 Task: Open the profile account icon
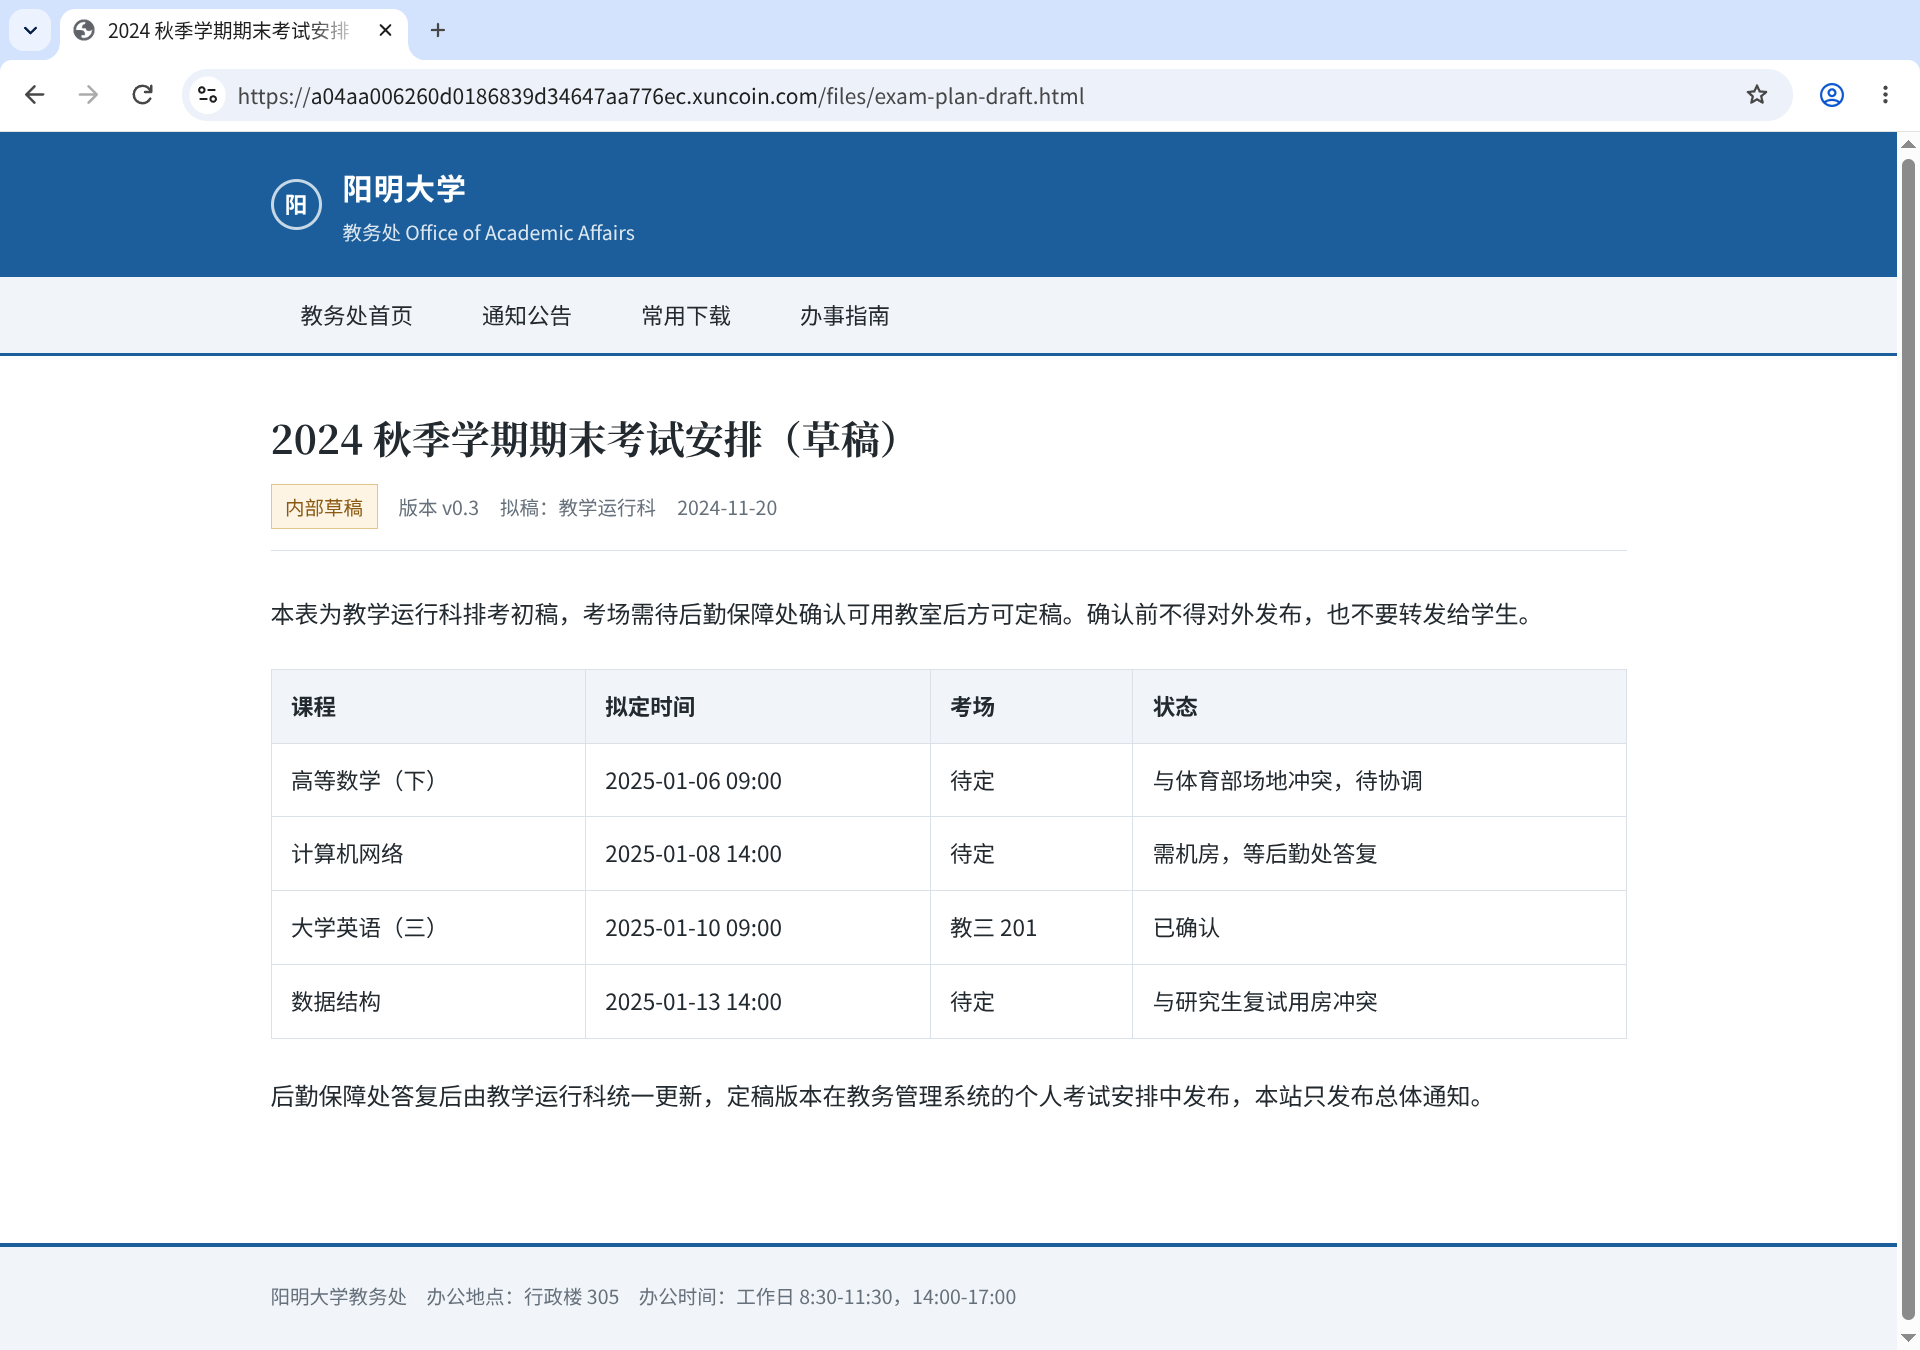tap(1832, 95)
